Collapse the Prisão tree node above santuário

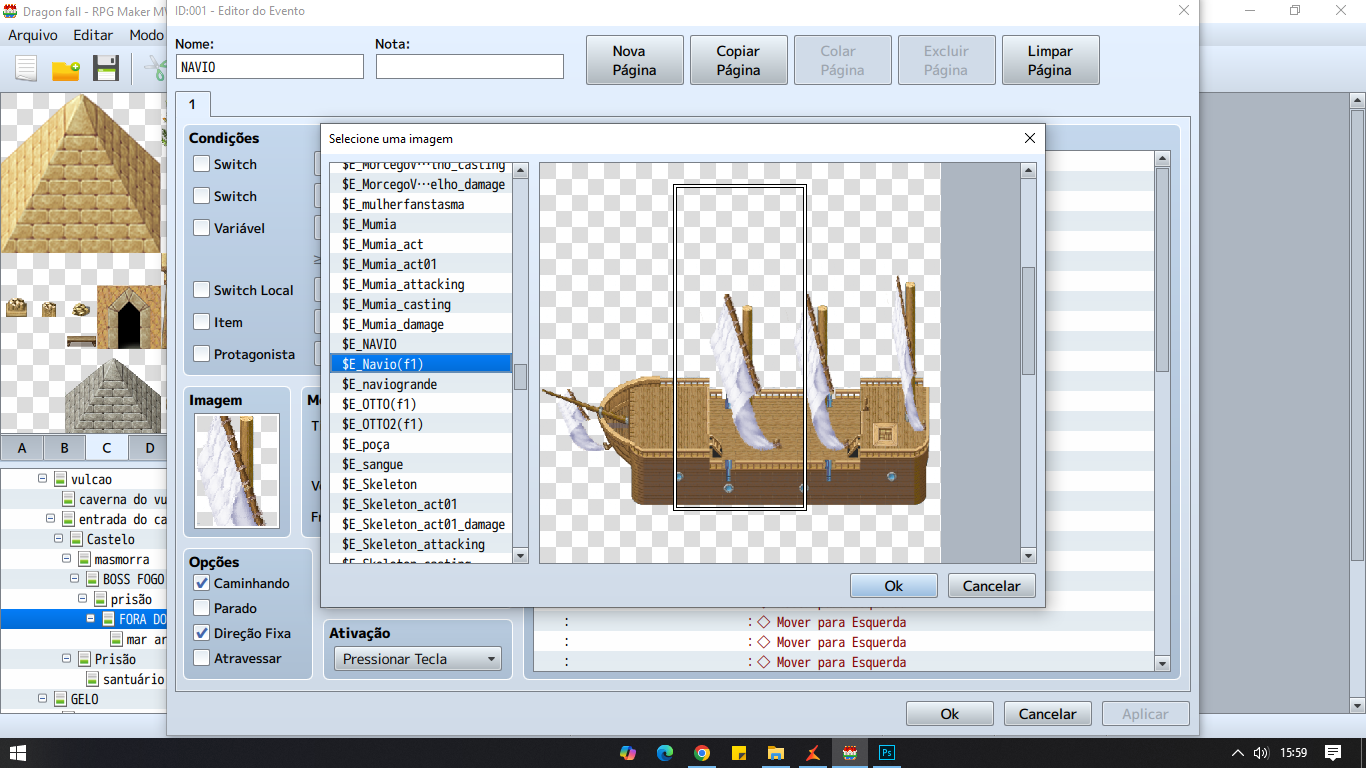pos(67,659)
